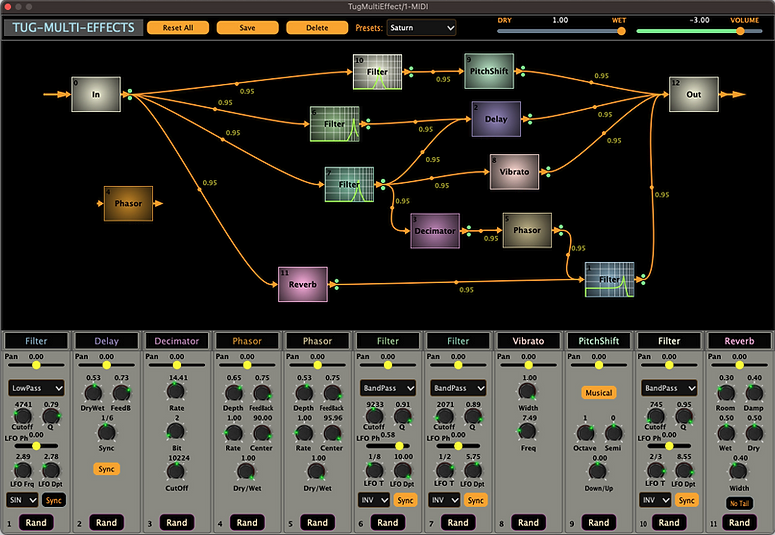Viewport: 775px width, 535px height.
Task: Click the Reverb Damp knob
Action: click(x=754, y=393)
